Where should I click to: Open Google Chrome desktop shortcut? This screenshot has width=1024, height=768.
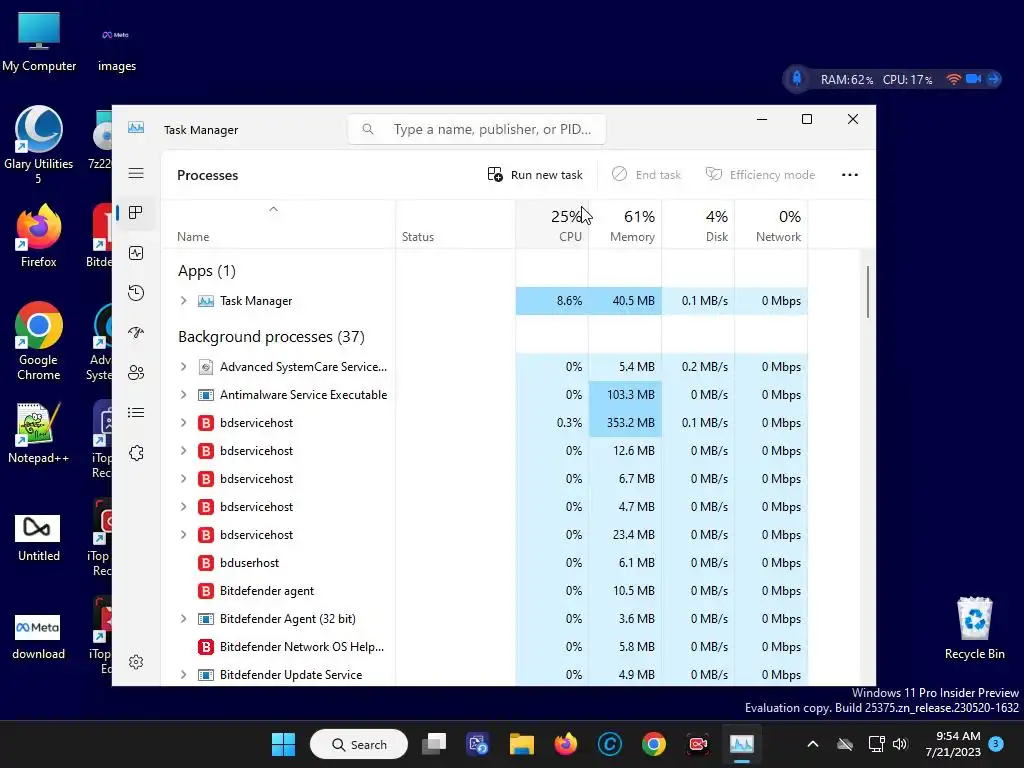(x=39, y=341)
